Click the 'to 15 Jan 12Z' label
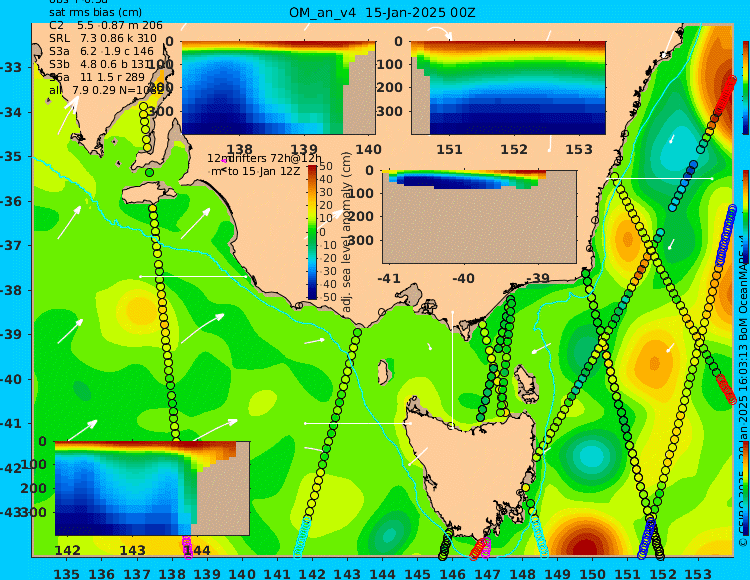This screenshot has width=750, height=580. [264, 171]
